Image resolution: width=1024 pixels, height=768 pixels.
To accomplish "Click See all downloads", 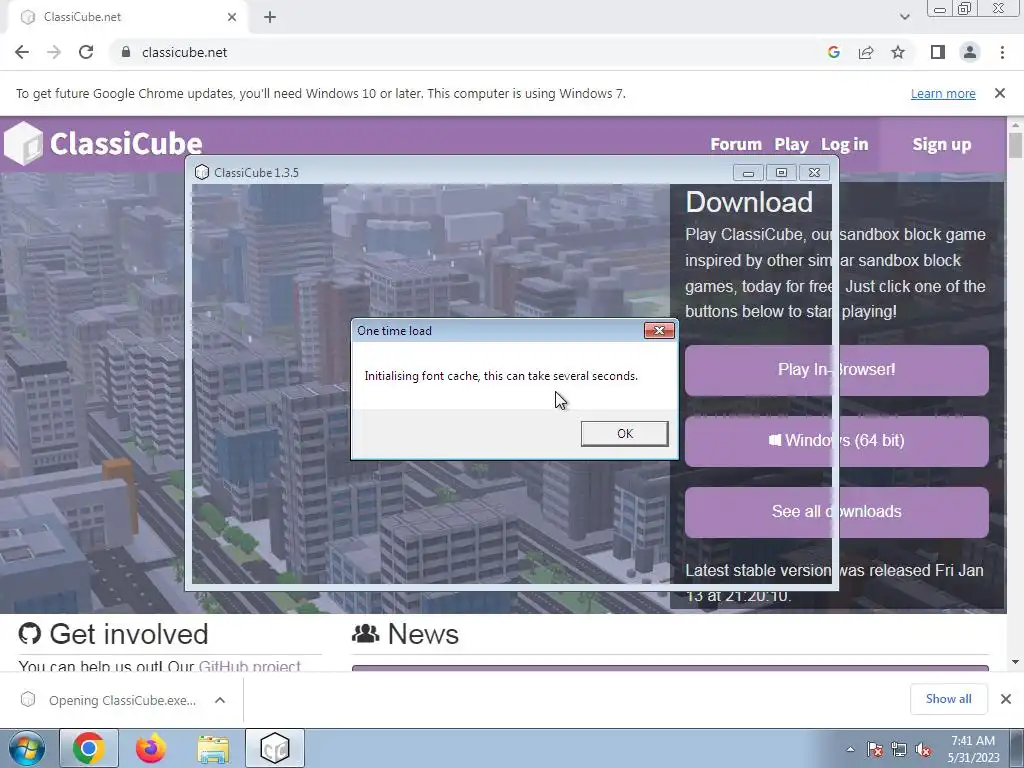I will click(x=837, y=512).
